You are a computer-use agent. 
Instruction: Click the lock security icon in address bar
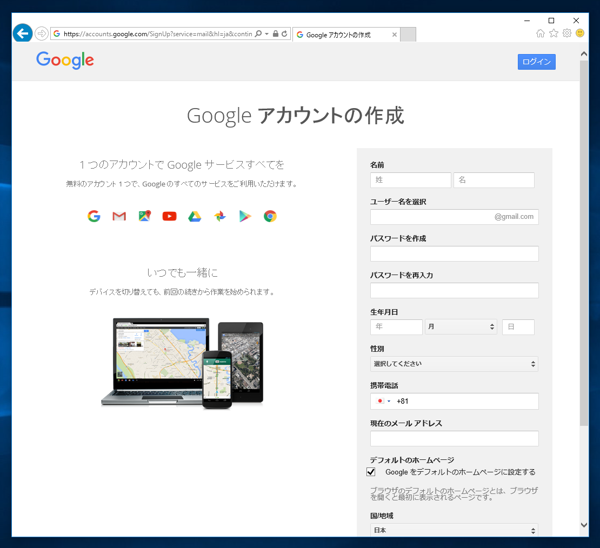coord(275,34)
